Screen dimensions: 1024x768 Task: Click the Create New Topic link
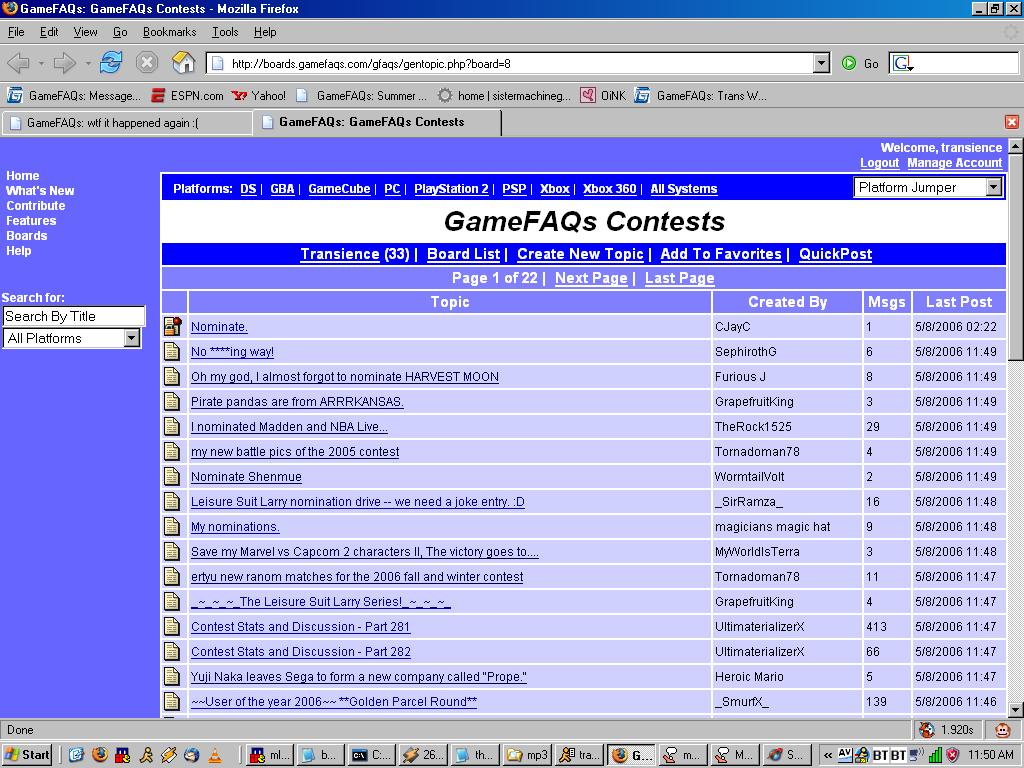(x=580, y=254)
